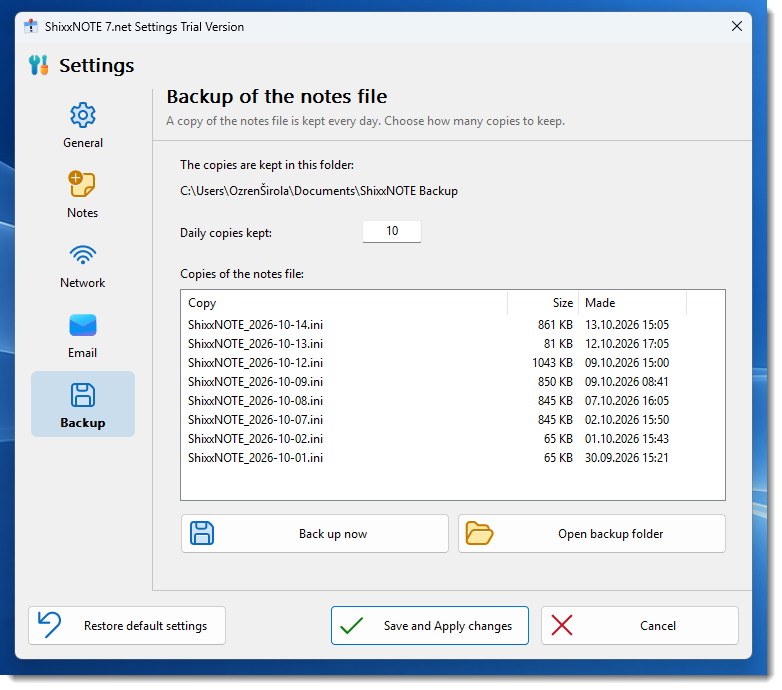This screenshot has height=690, width=782.
Task: Click date 09.10.2026 08:41
Action: 627,381
